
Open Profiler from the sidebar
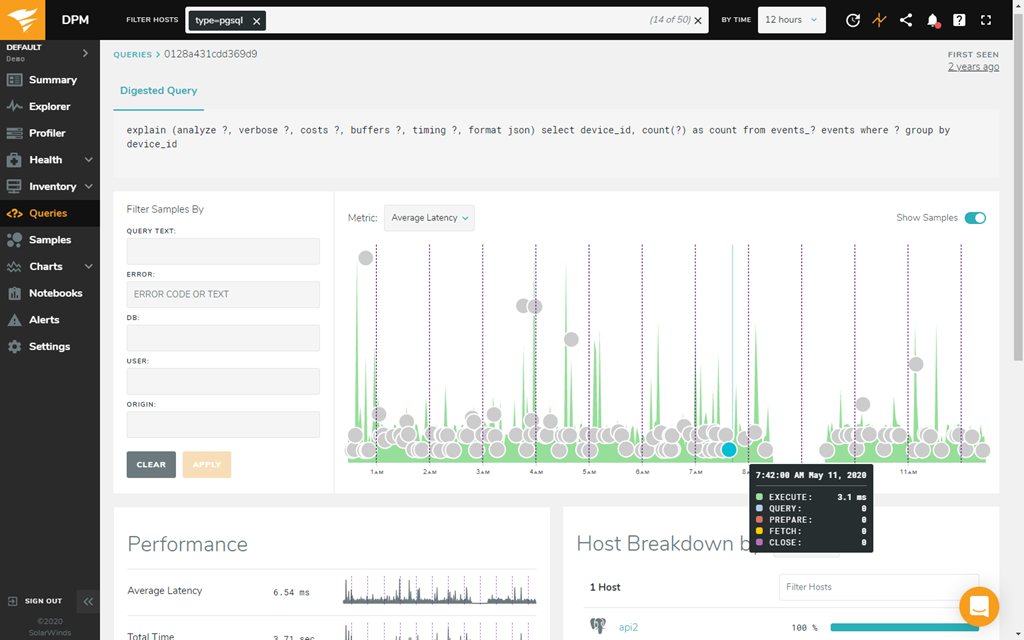point(47,133)
